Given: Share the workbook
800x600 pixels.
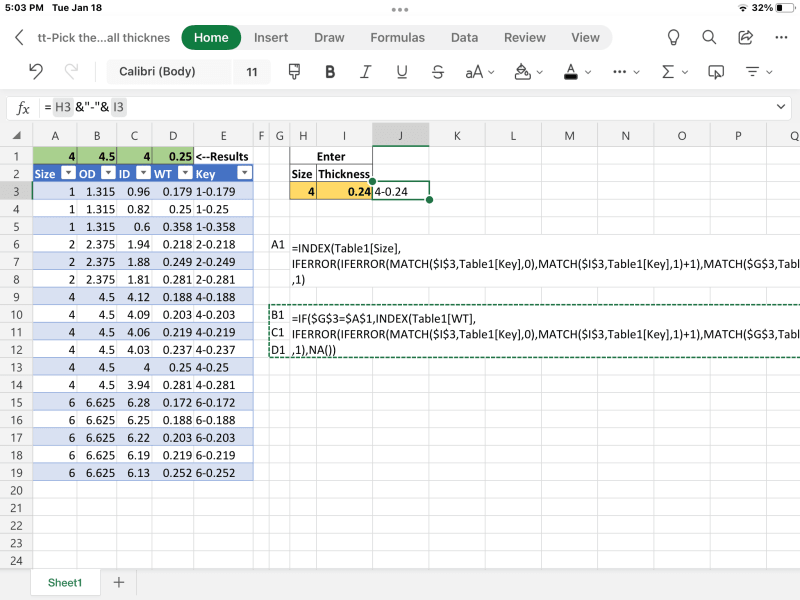Looking at the screenshot, I should point(745,37).
